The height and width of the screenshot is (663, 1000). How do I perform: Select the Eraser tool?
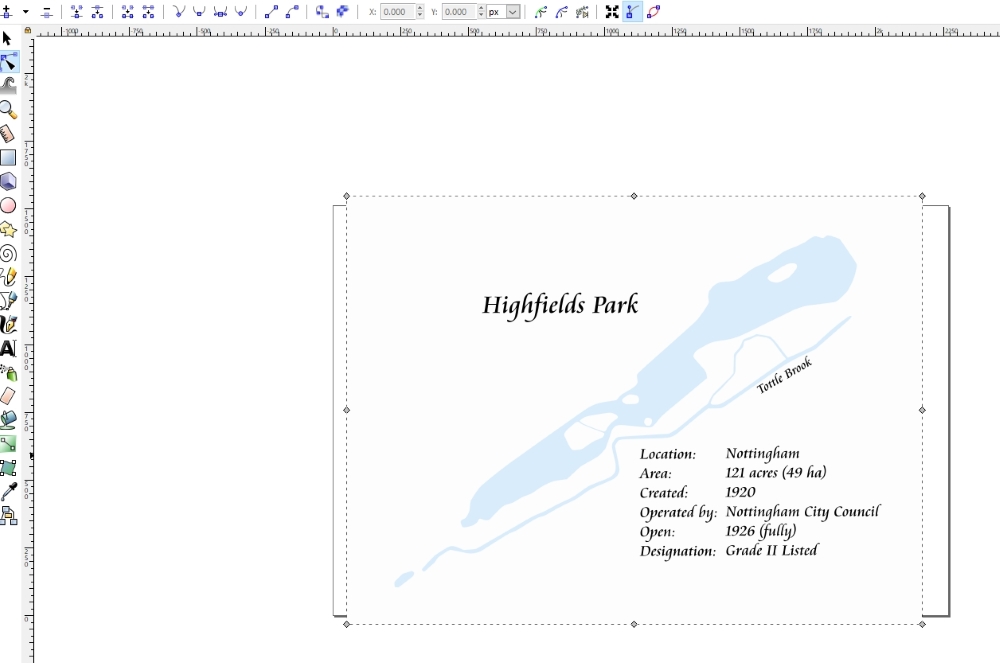pyautogui.click(x=8, y=396)
